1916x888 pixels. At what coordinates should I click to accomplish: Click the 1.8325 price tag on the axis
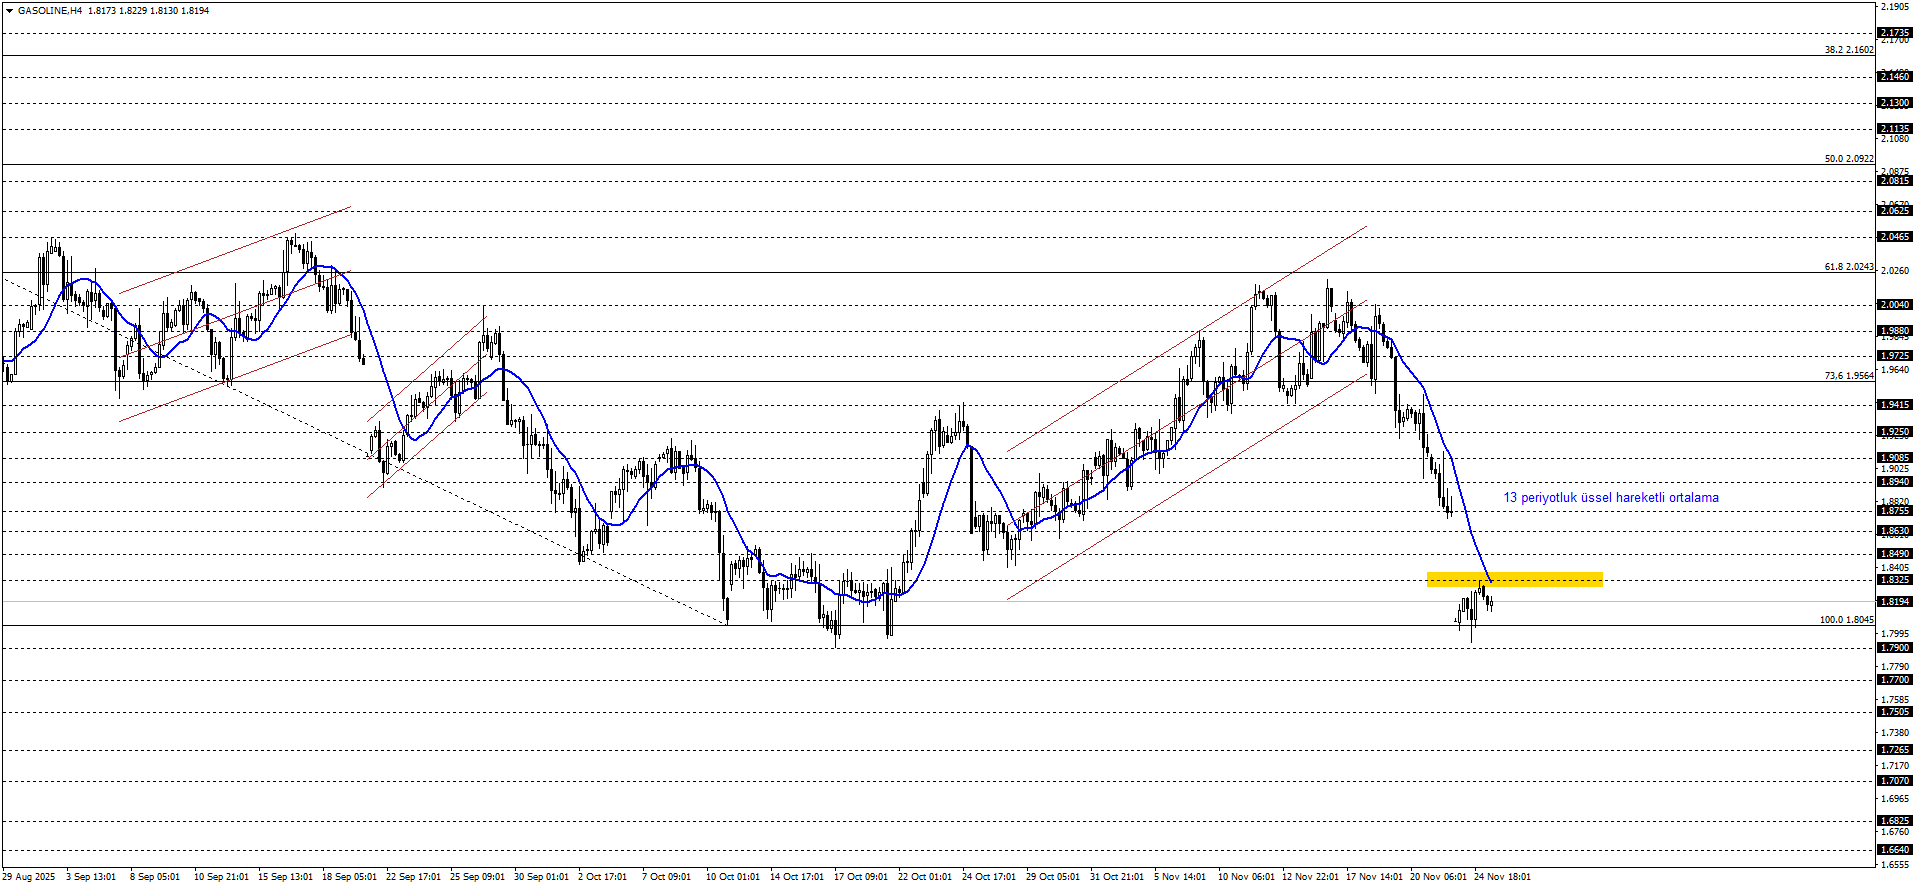1895,580
